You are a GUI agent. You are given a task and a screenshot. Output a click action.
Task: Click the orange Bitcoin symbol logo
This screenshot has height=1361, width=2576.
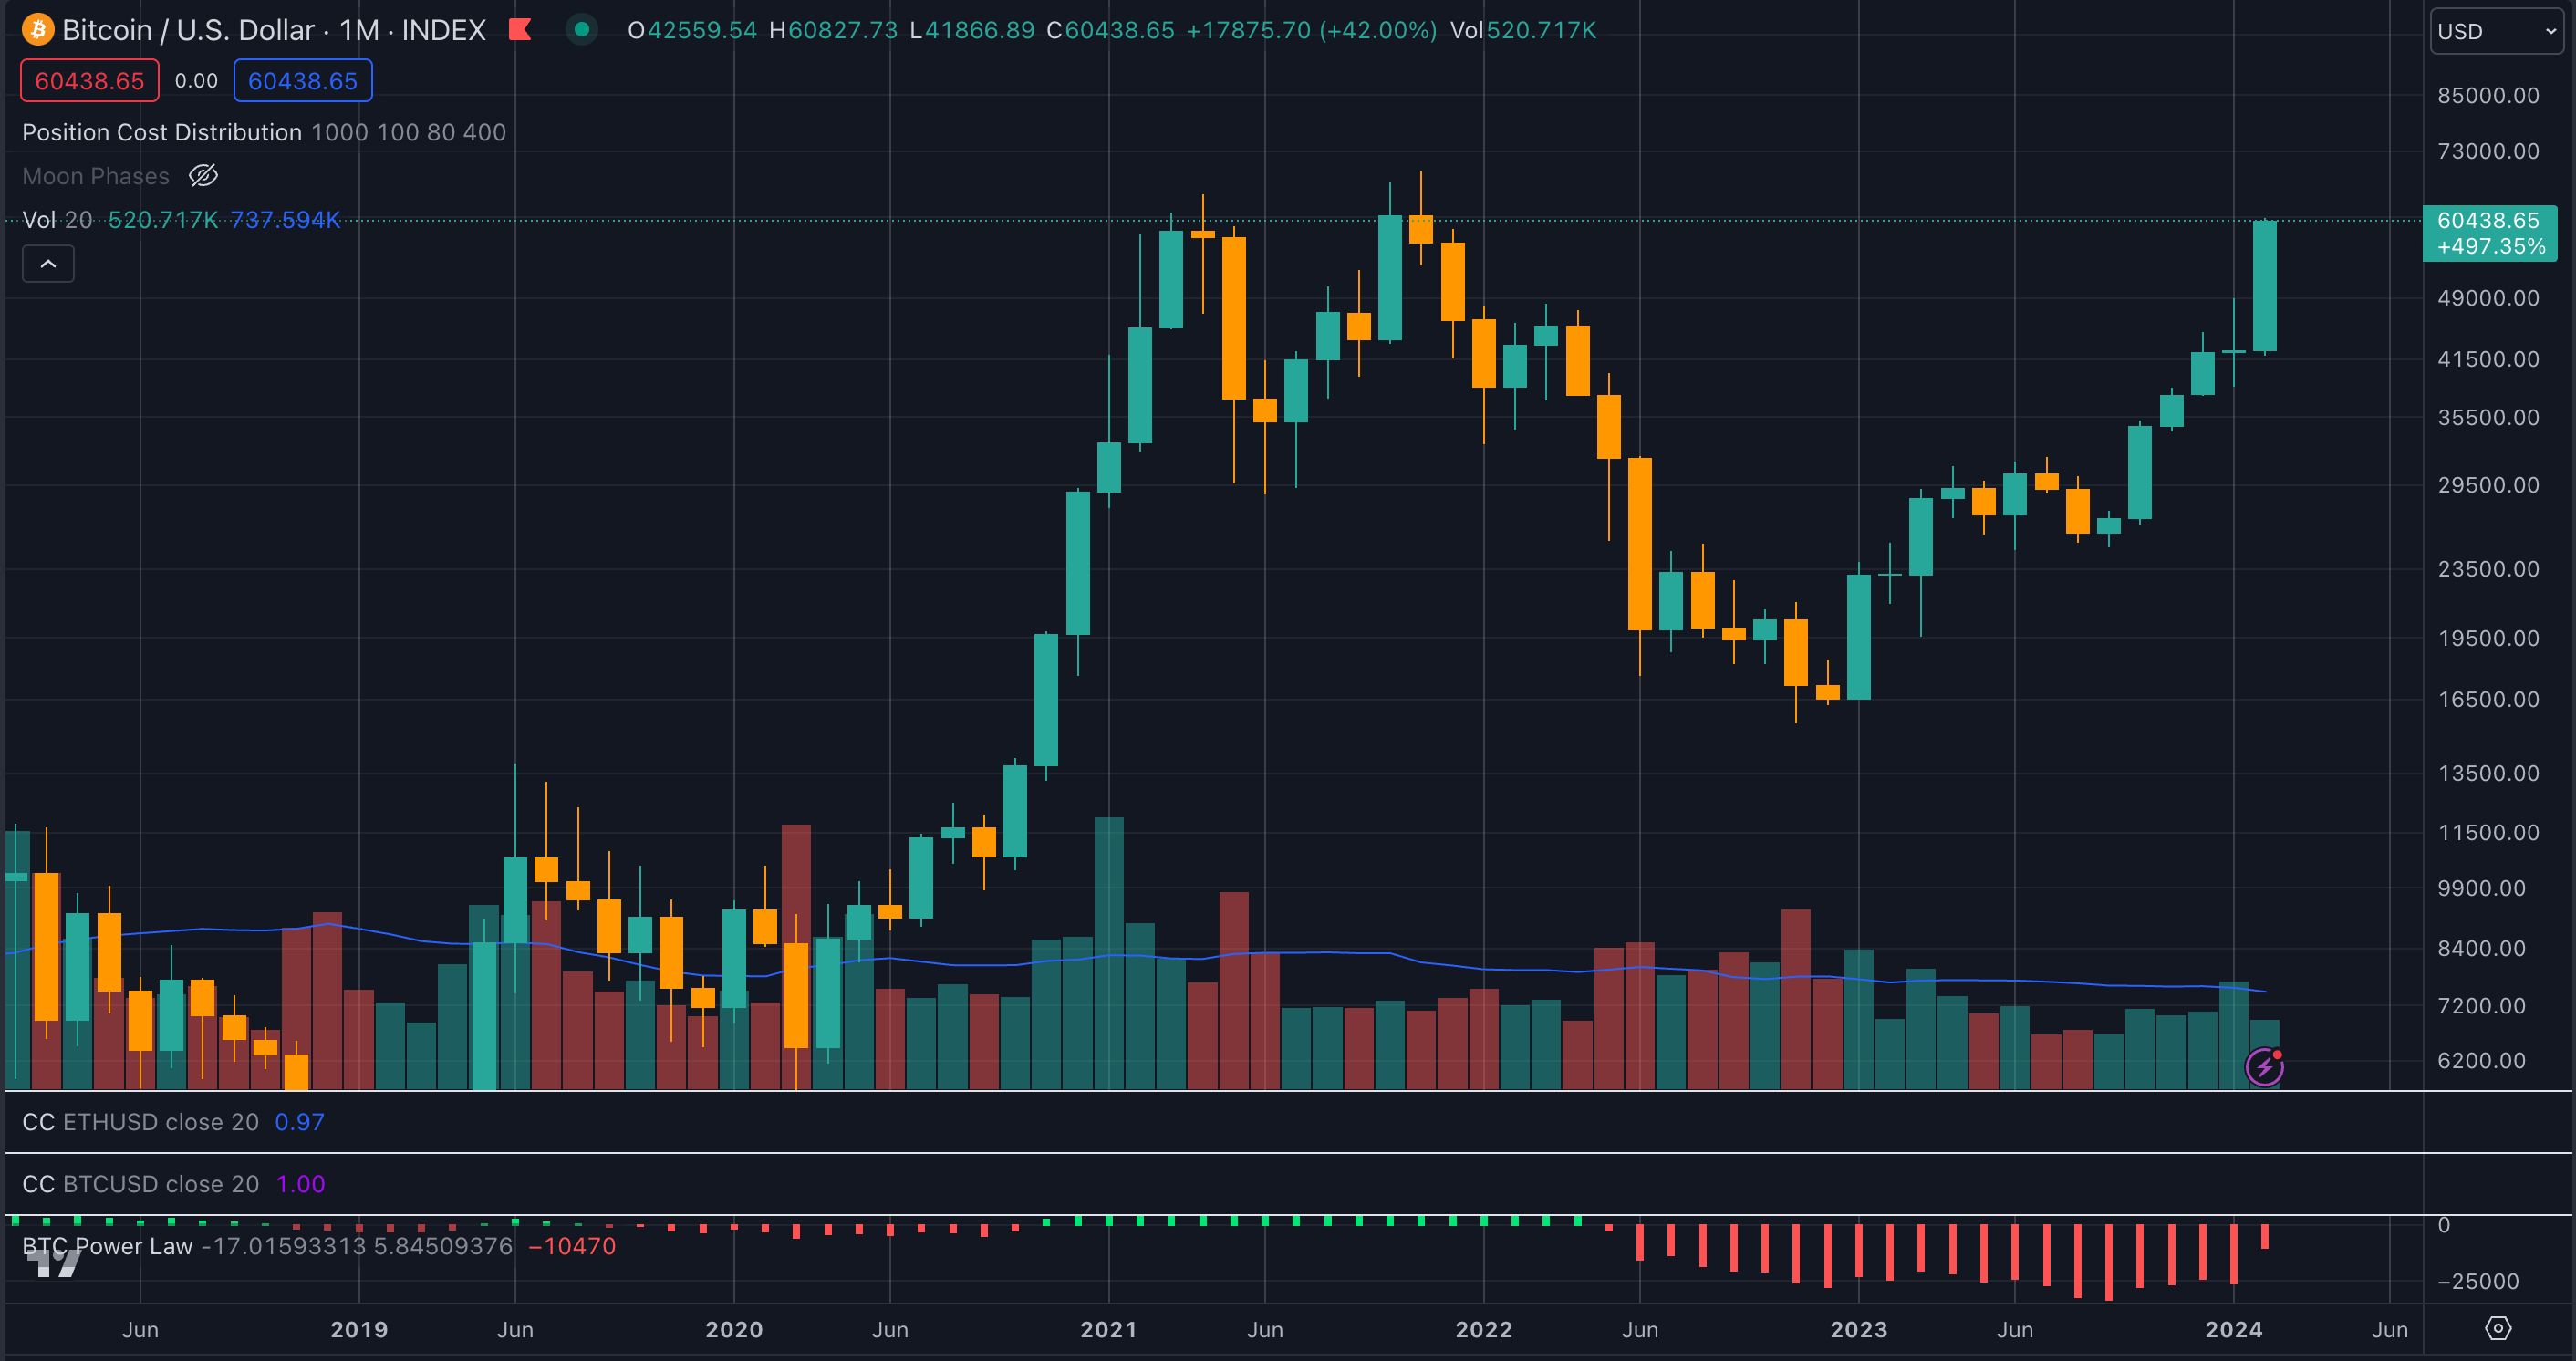[38, 30]
